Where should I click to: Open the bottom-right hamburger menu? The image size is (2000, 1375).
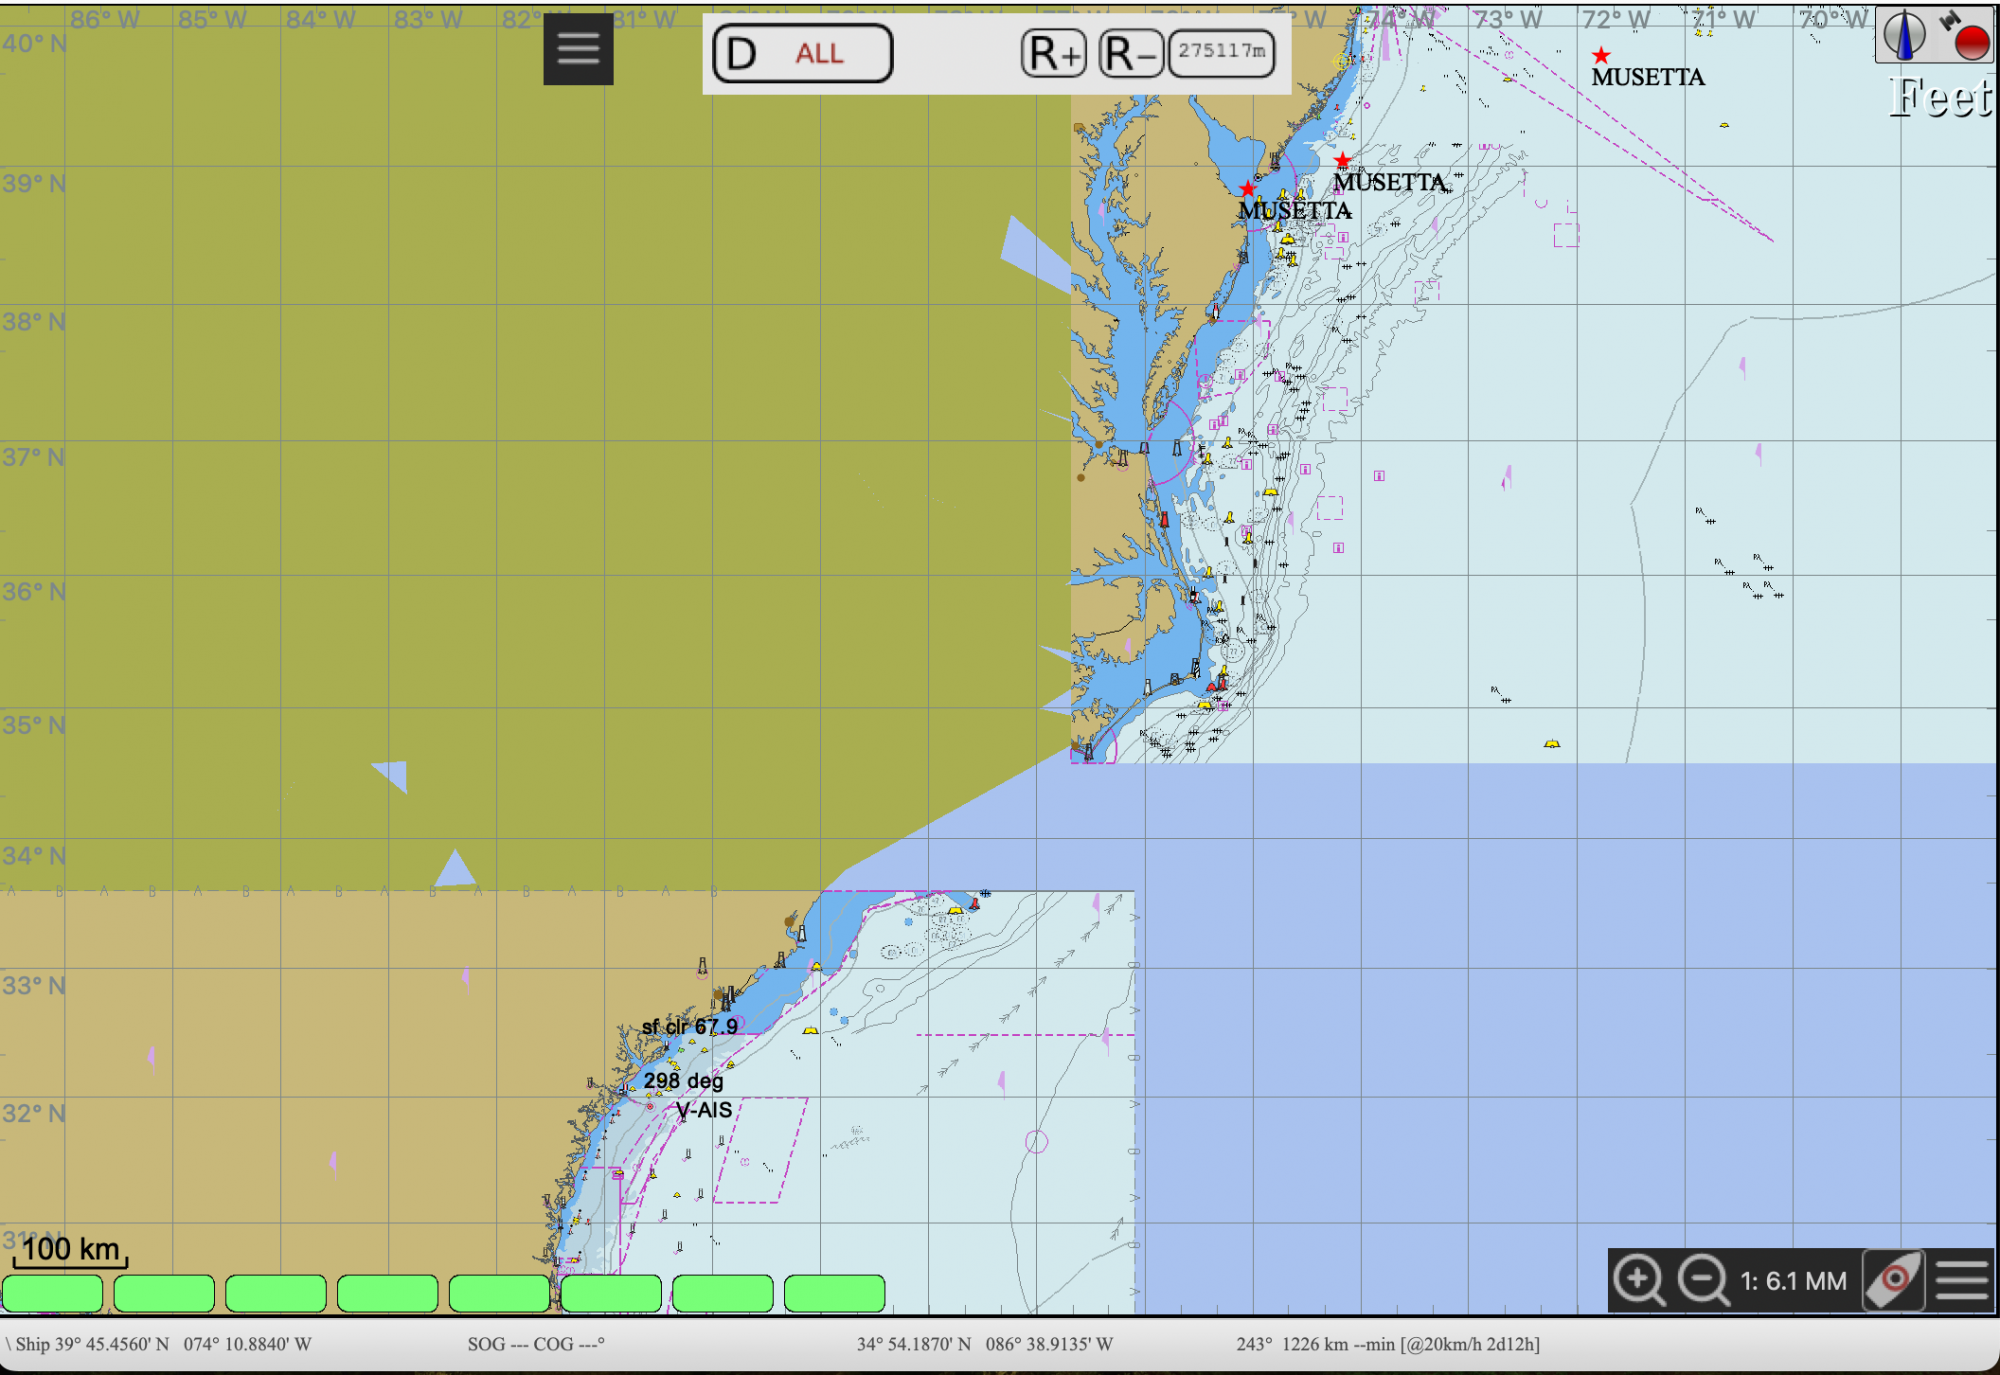(1962, 1280)
